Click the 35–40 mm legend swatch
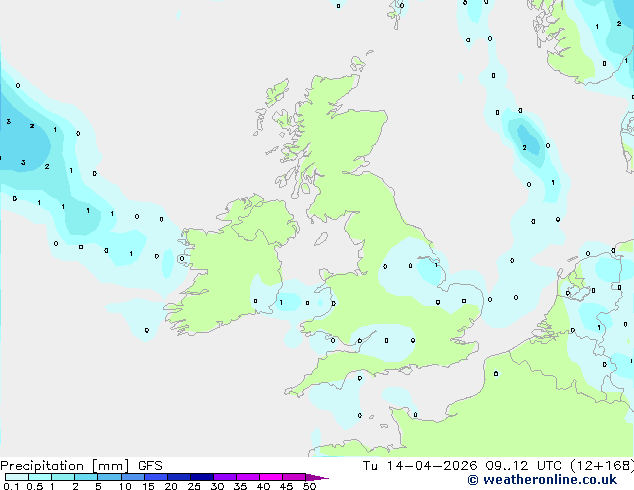This screenshot has height=490, width=634. [x=248, y=477]
